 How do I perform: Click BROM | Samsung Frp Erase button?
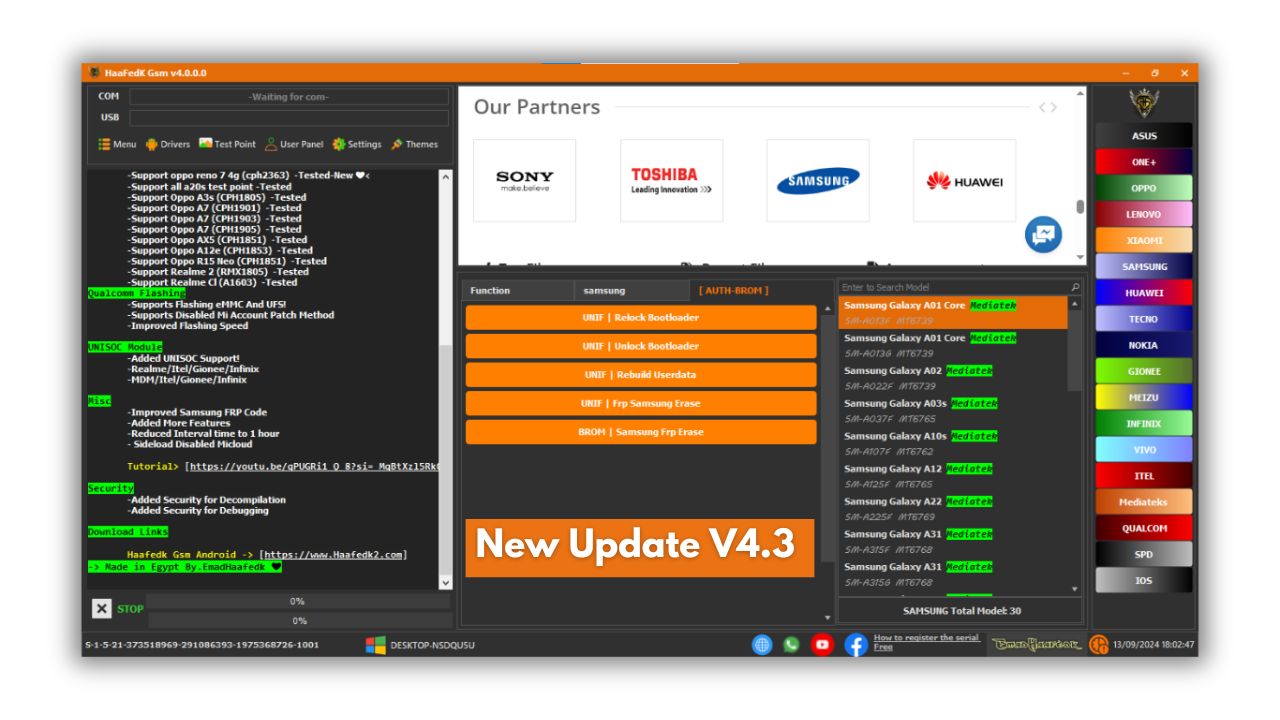click(641, 432)
